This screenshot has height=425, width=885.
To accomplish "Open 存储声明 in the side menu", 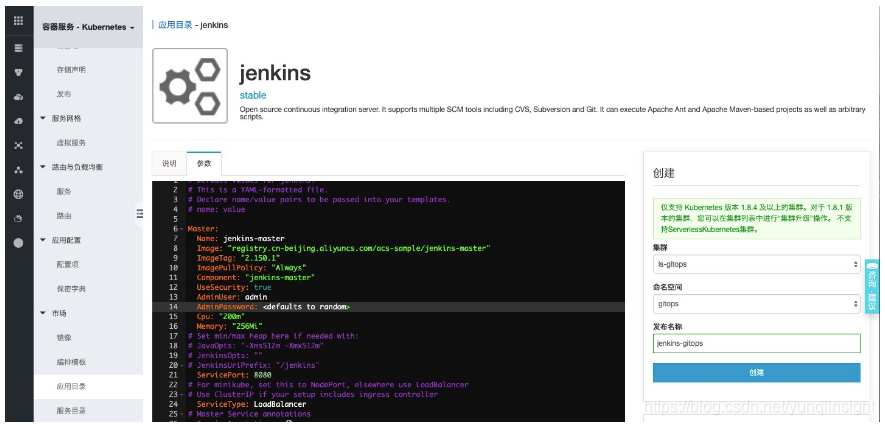I will pyautogui.click(x=71, y=69).
